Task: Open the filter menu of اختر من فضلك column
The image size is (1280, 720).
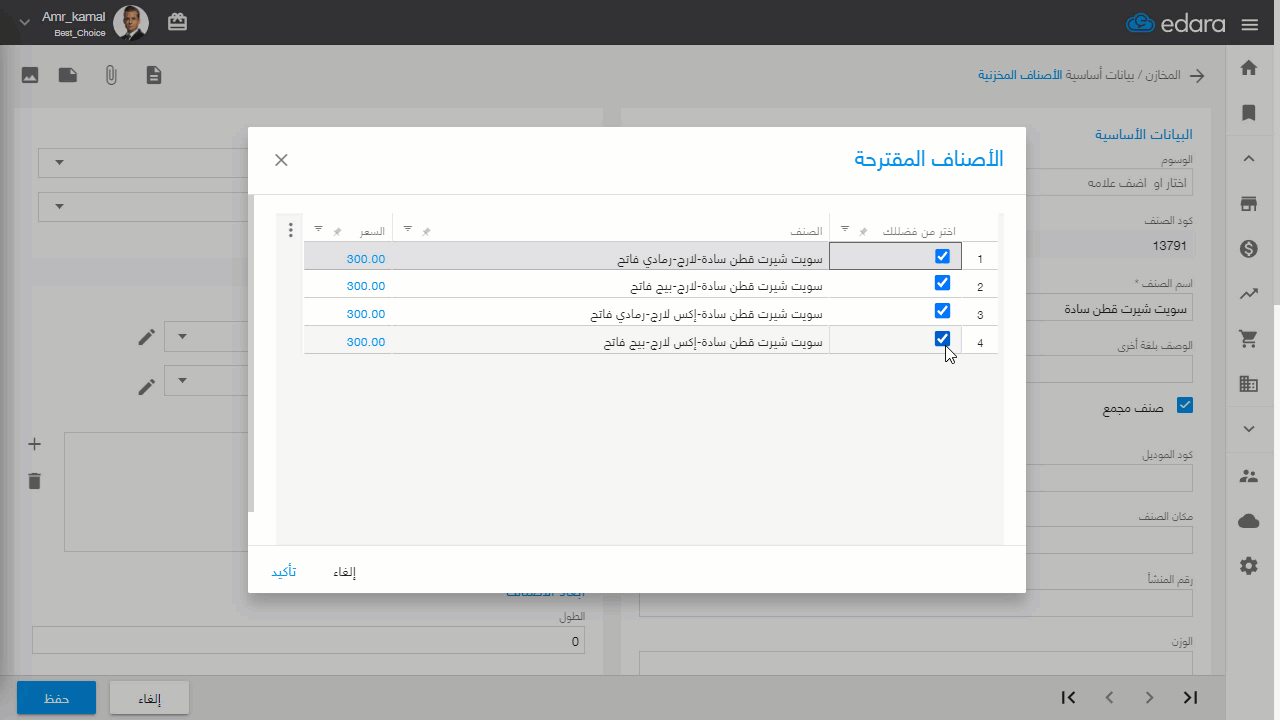Action: pyautogui.click(x=844, y=229)
